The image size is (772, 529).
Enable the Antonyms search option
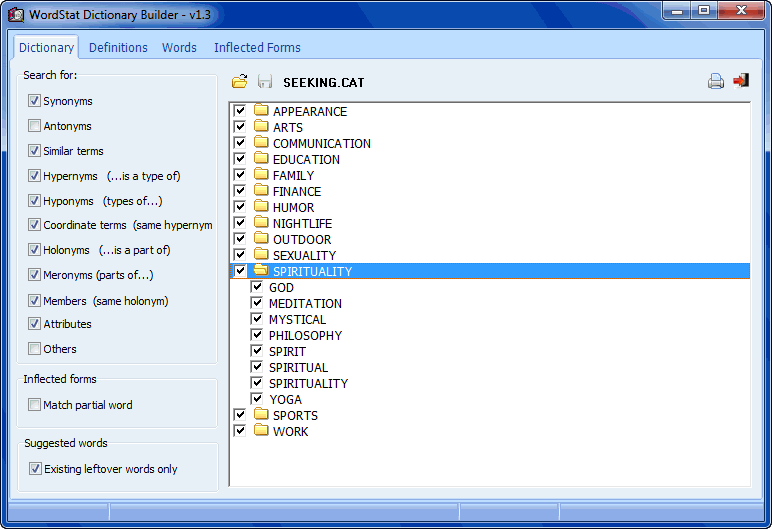34,126
